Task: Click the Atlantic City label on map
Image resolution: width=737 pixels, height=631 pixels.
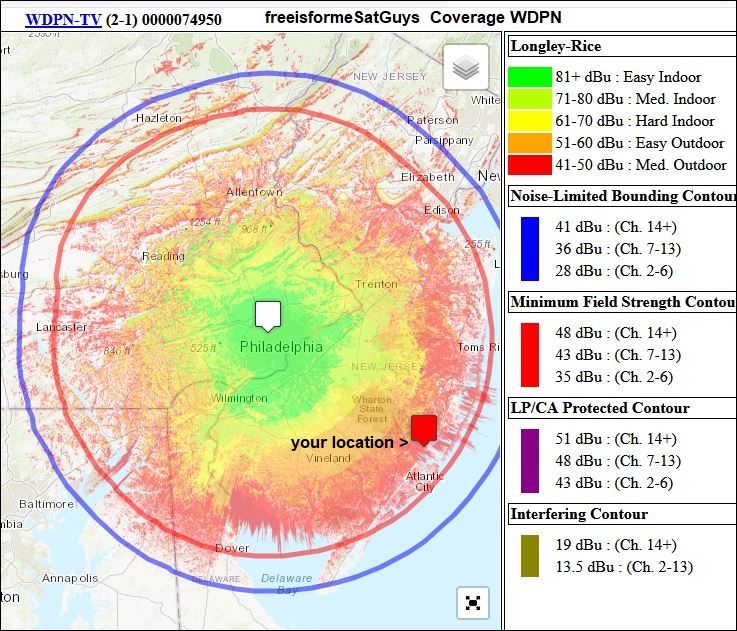Action: pos(425,482)
